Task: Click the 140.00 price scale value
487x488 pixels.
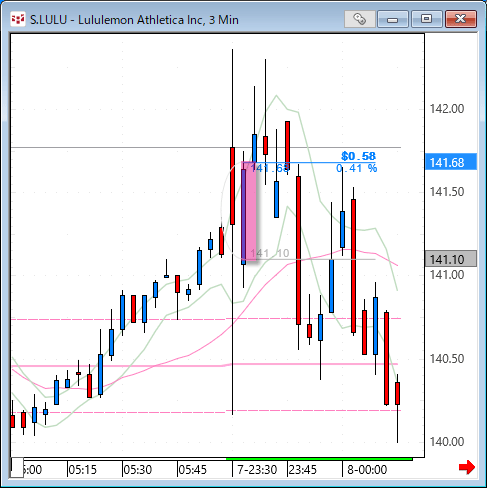Action: [447, 442]
